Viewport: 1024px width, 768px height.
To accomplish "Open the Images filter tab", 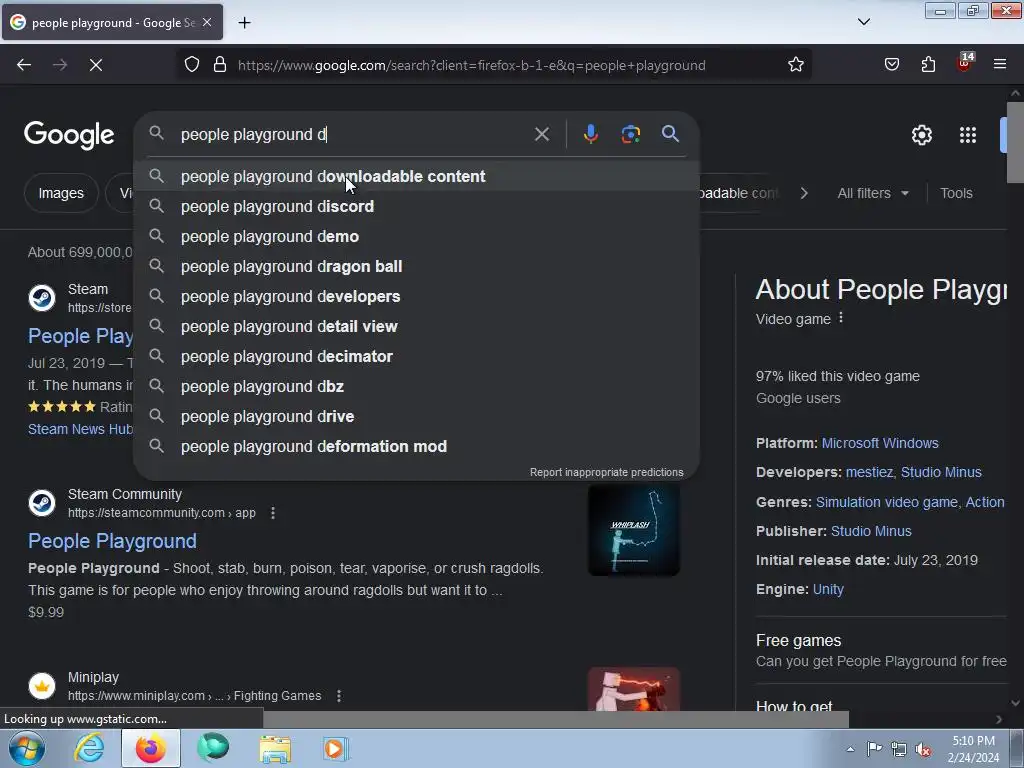I will pyautogui.click(x=61, y=193).
